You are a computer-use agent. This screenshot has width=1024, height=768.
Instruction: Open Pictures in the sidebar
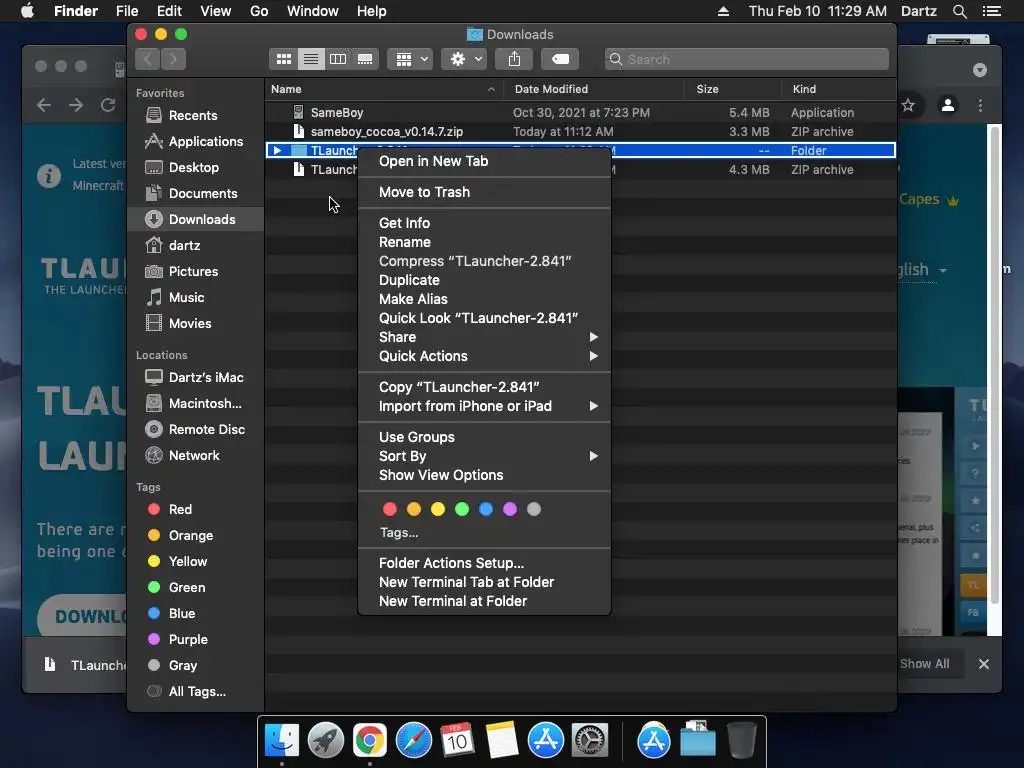(x=195, y=272)
